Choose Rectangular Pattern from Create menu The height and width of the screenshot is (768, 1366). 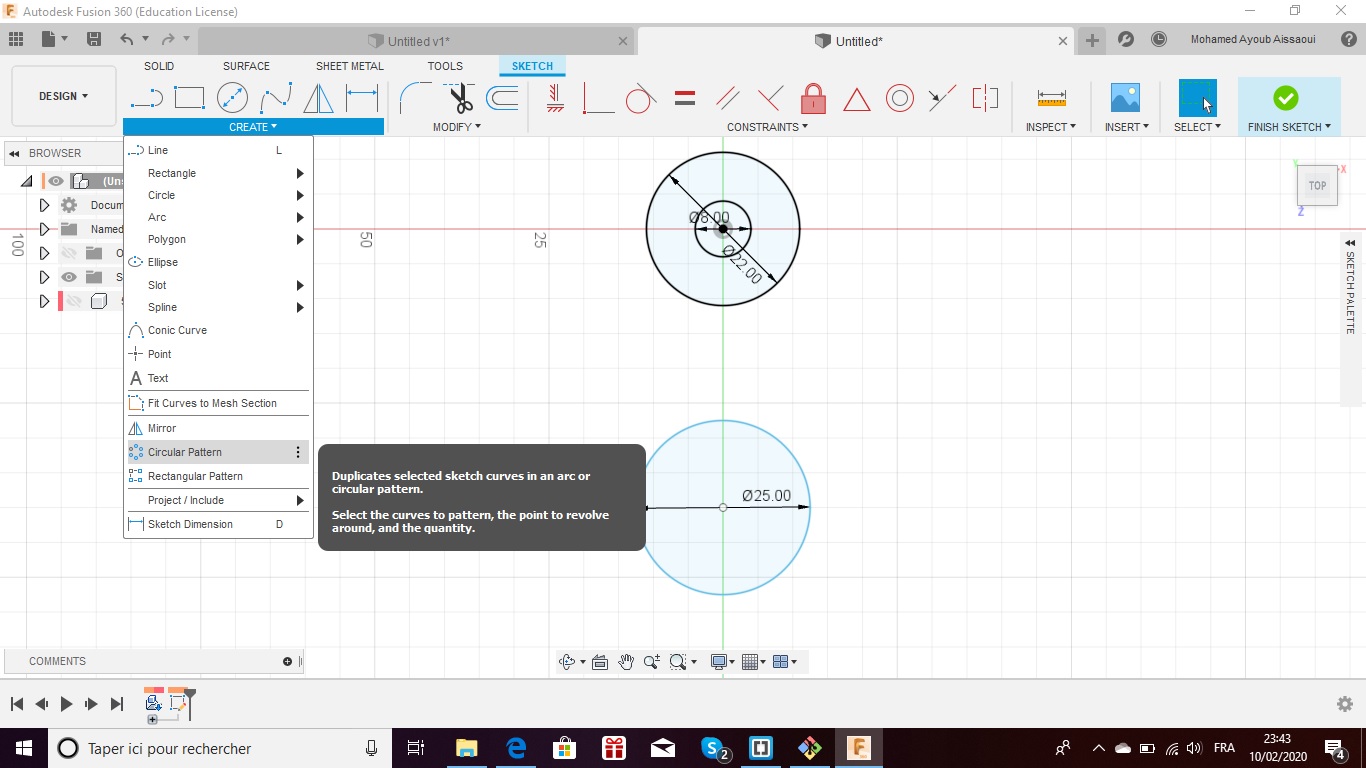[x=195, y=476]
